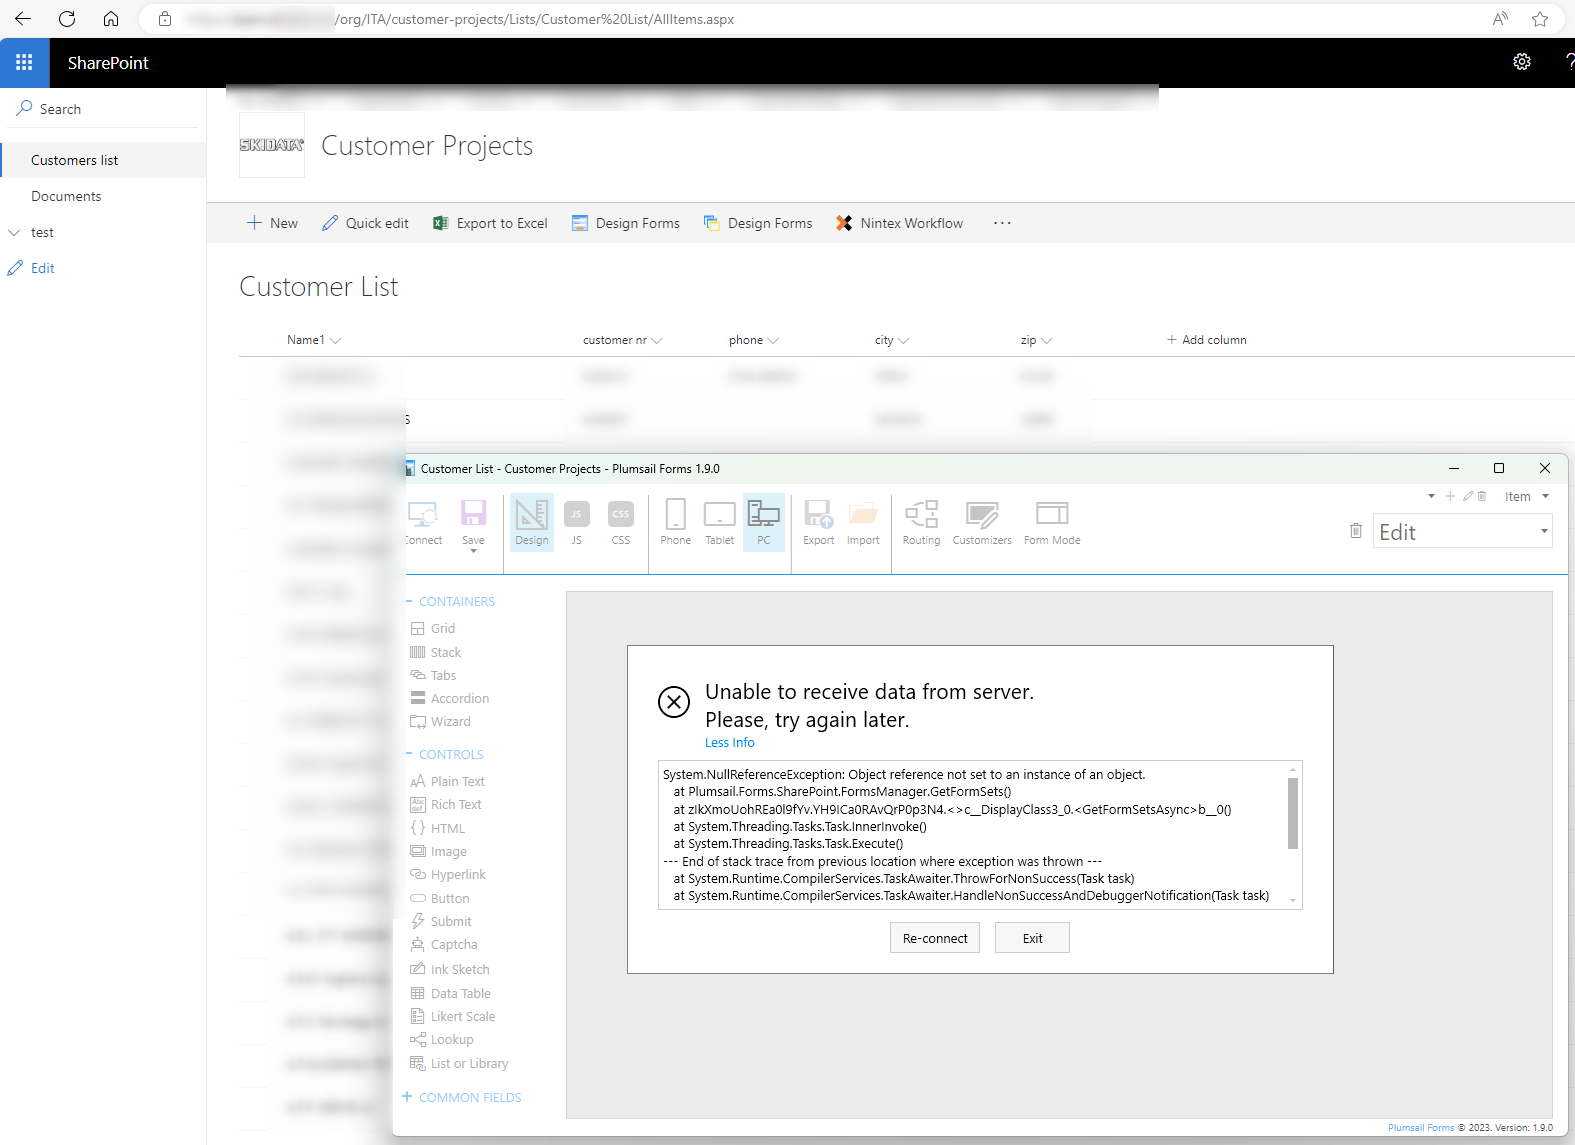Image resolution: width=1575 pixels, height=1145 pixels.
Task: Open the Edit form type dropdown
Action: [1544, 532]
